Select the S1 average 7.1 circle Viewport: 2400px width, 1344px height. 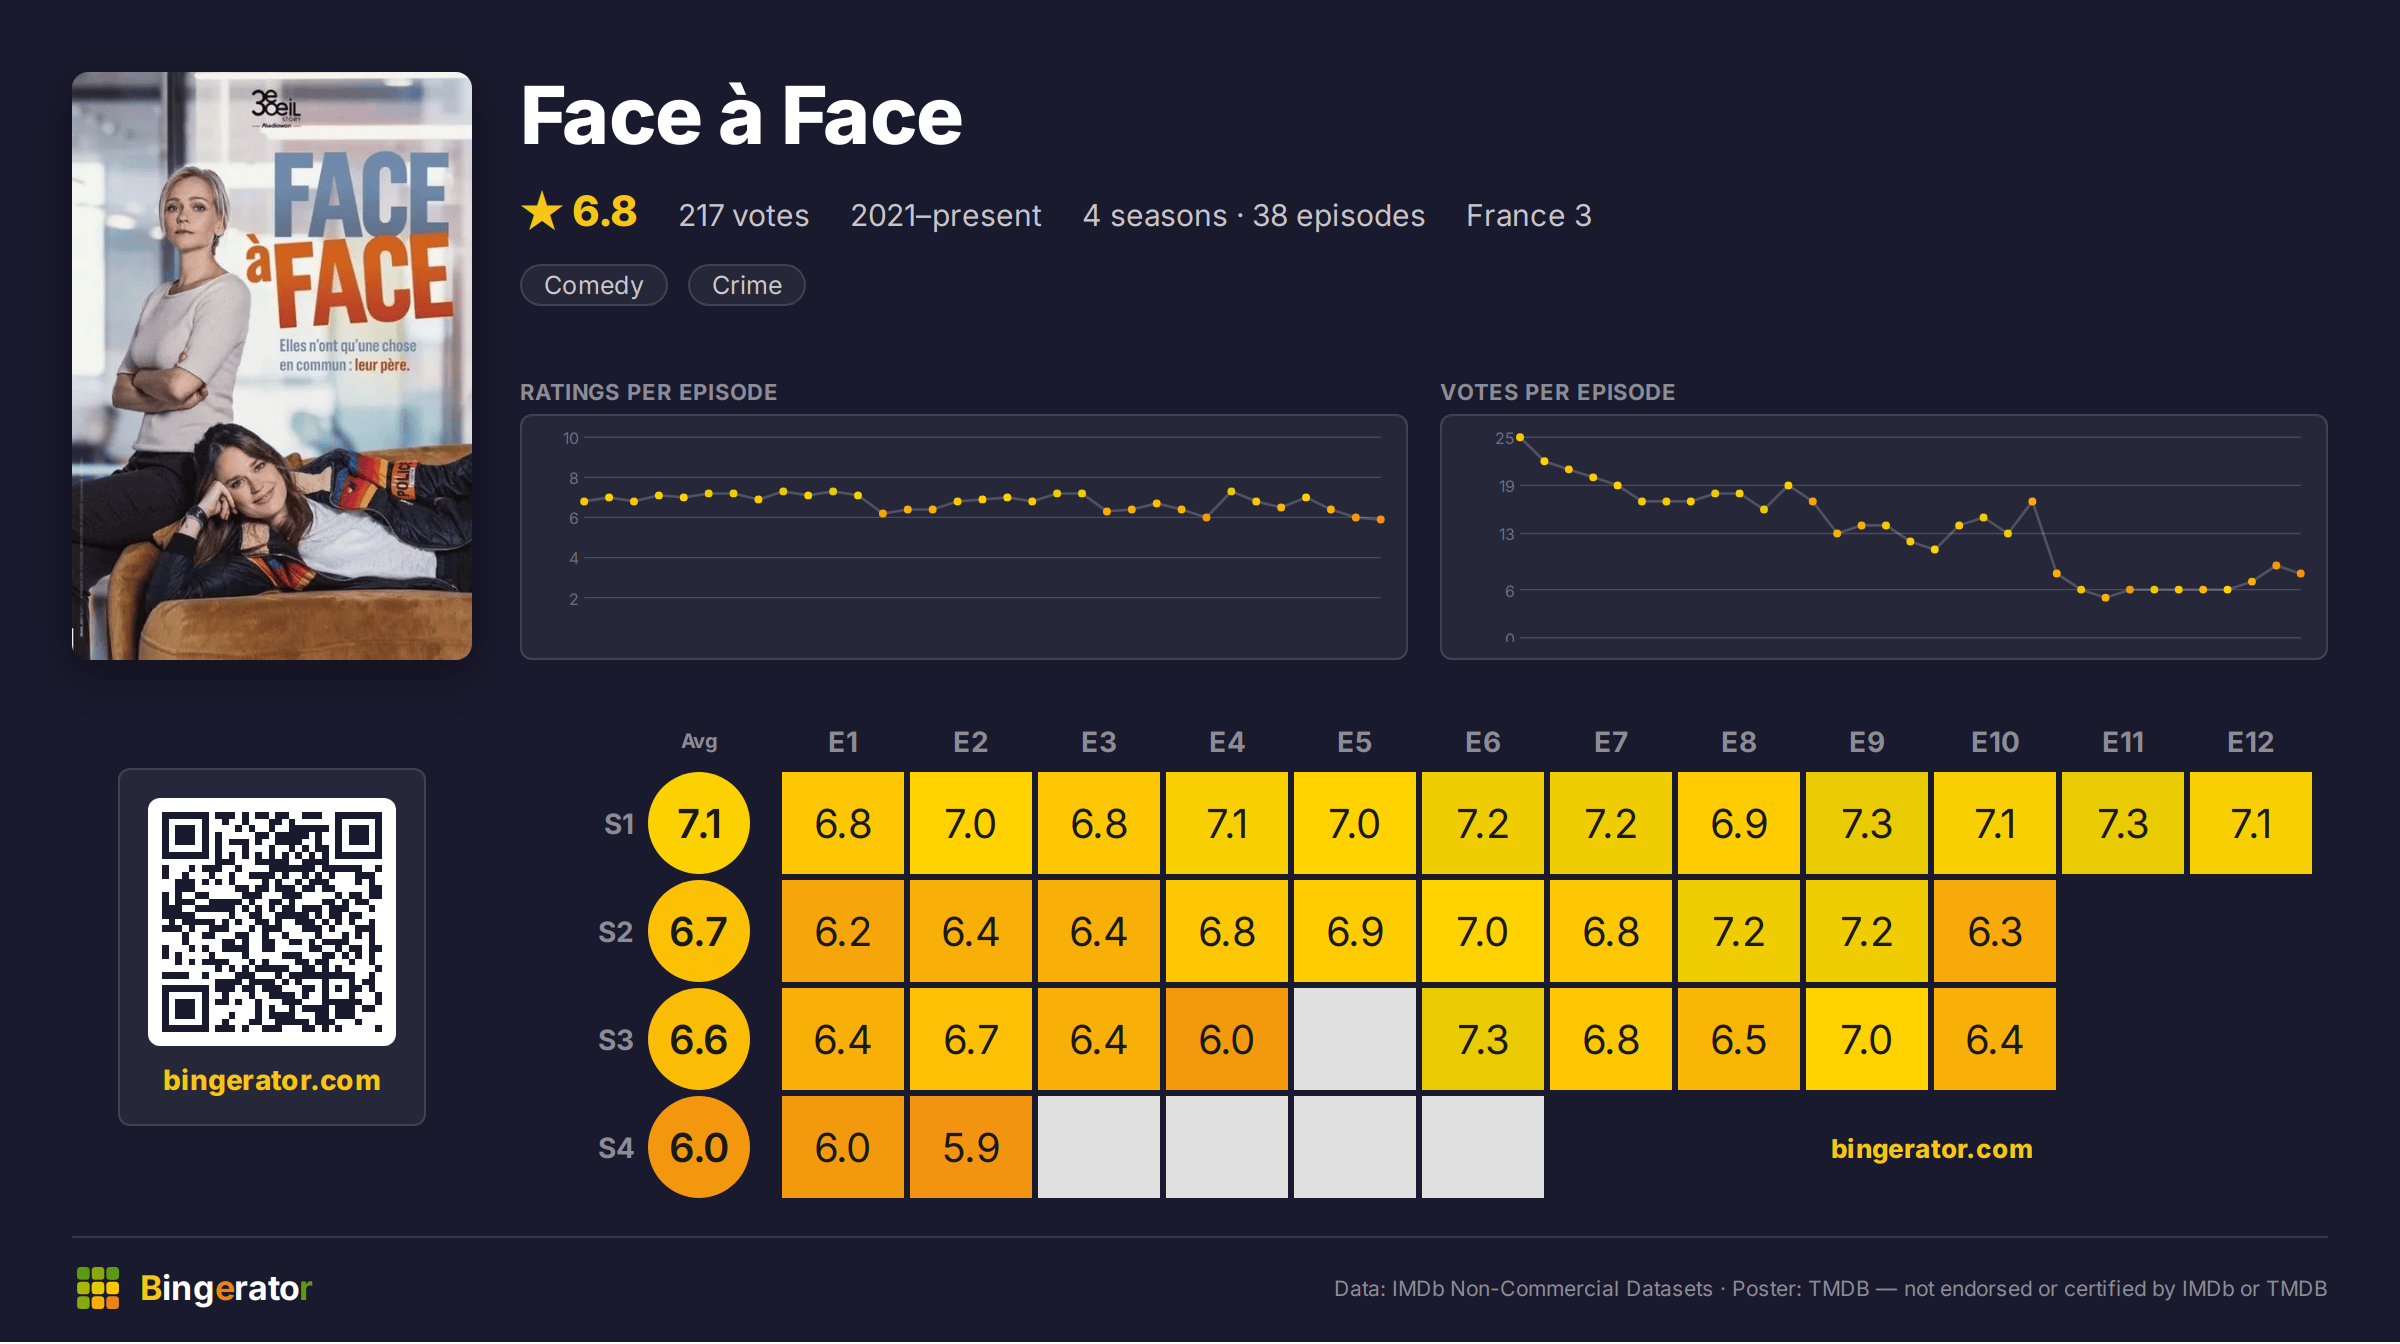click(x=699, y=823)
